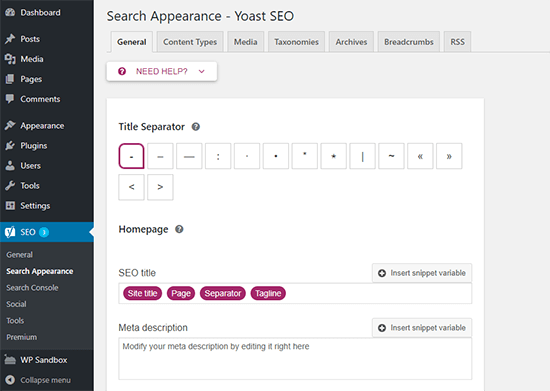Select the greater-than > separator
This screenshot has height=391, width=550.
click(160, 187)
